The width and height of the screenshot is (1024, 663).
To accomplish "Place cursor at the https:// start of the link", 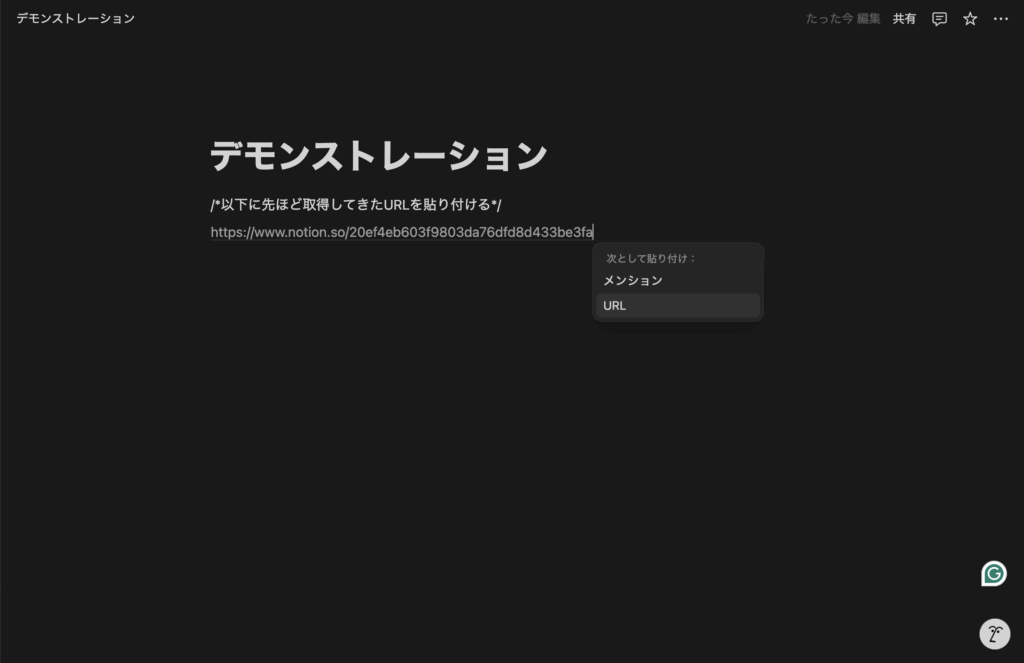I will pyautogui.click(x=212, y=233).
